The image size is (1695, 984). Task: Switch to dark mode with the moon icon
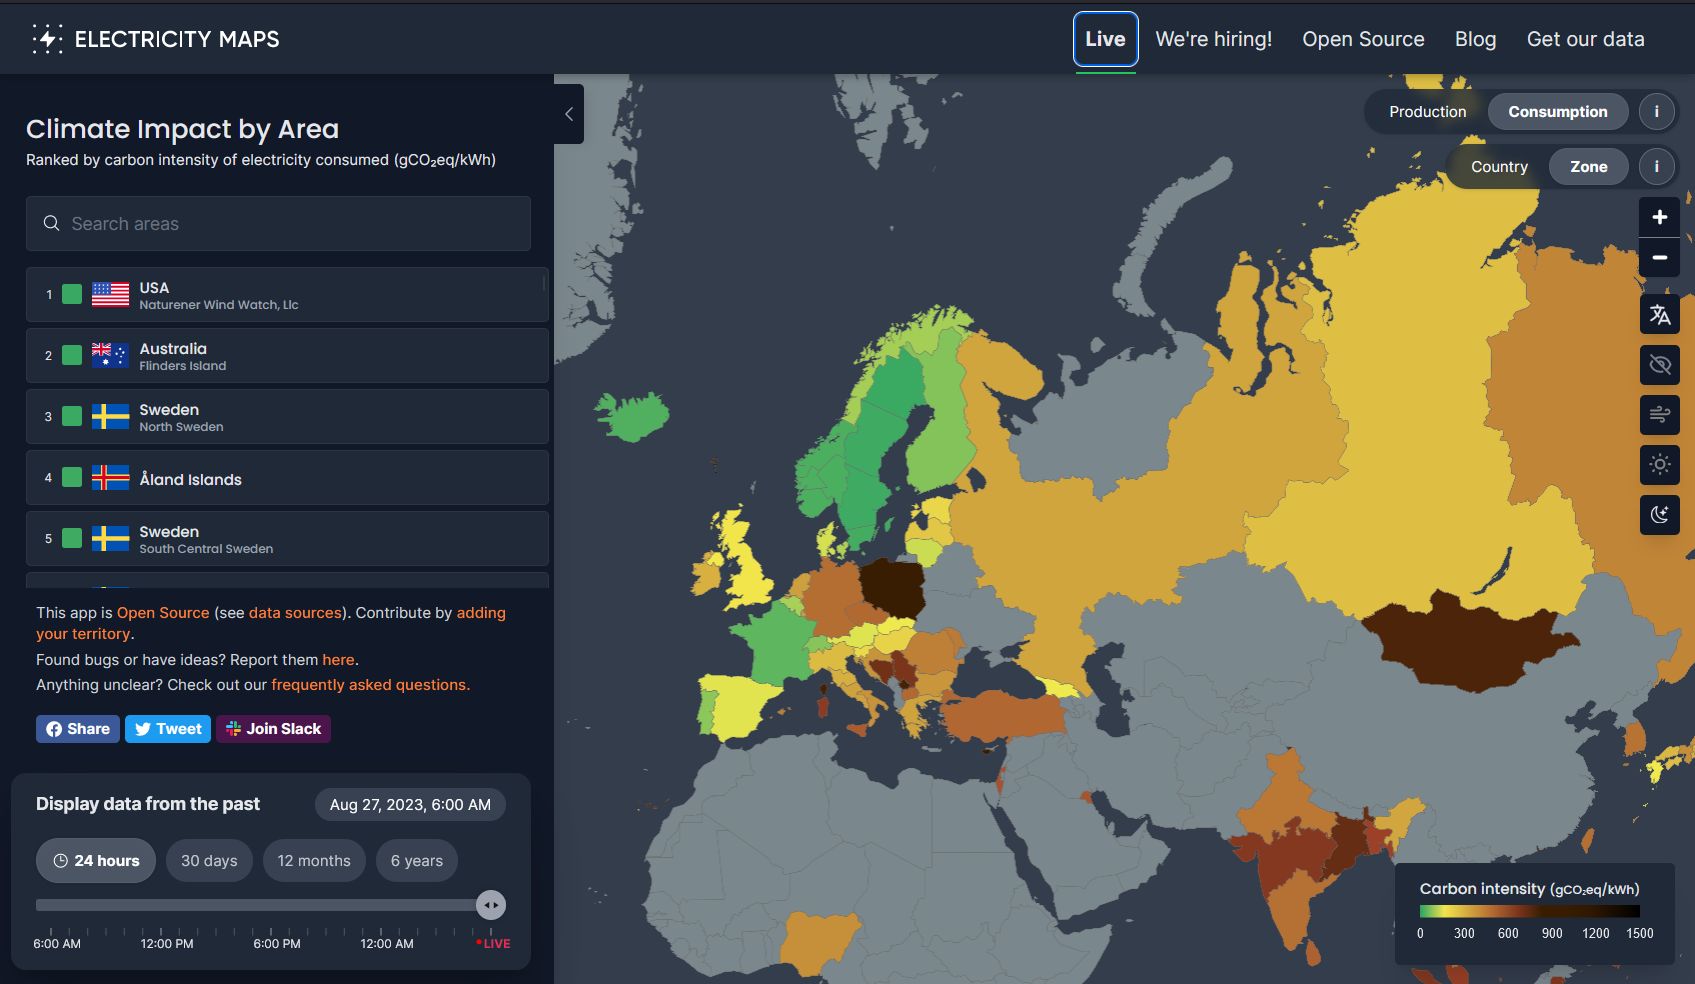[x=1659, y=515]
